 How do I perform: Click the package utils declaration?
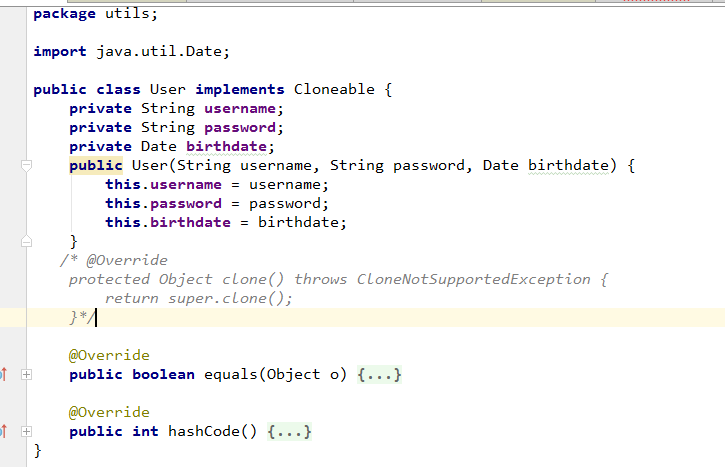95,14
